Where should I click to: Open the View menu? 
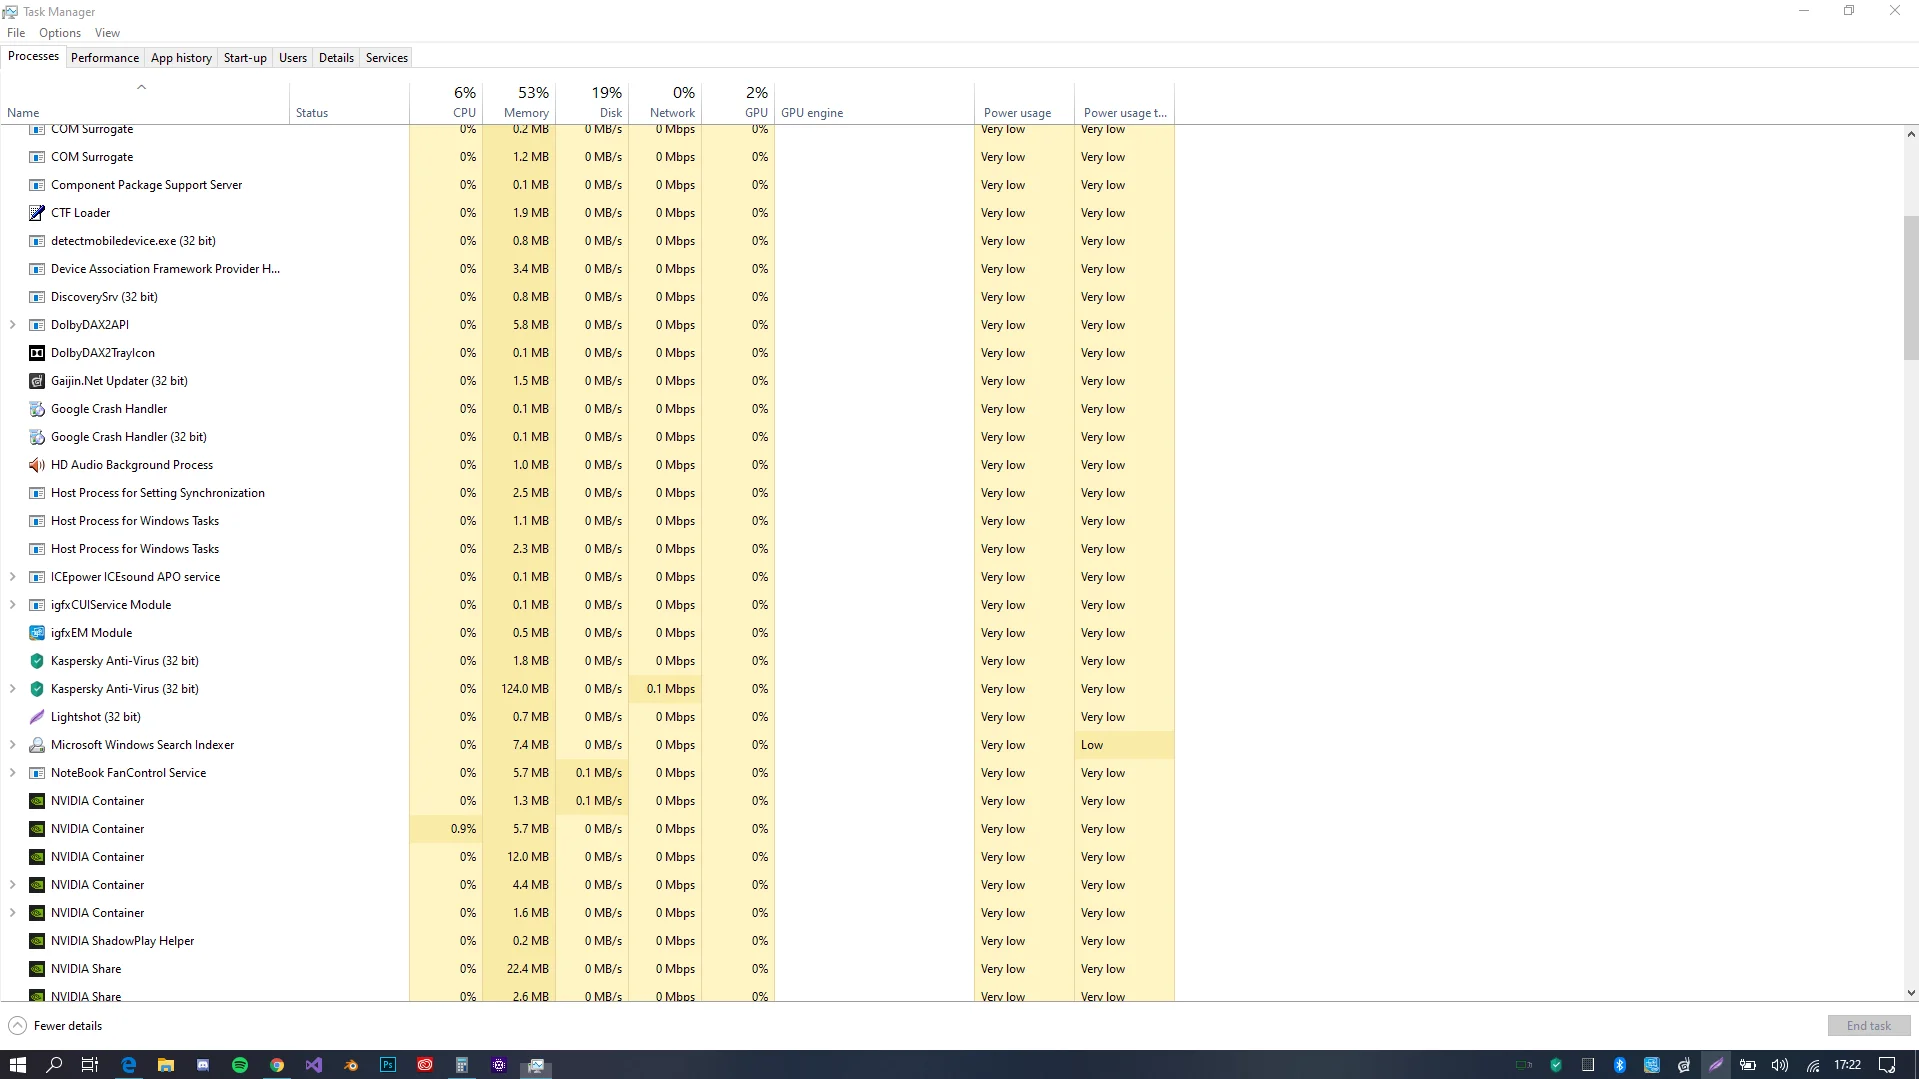(107, 33)
